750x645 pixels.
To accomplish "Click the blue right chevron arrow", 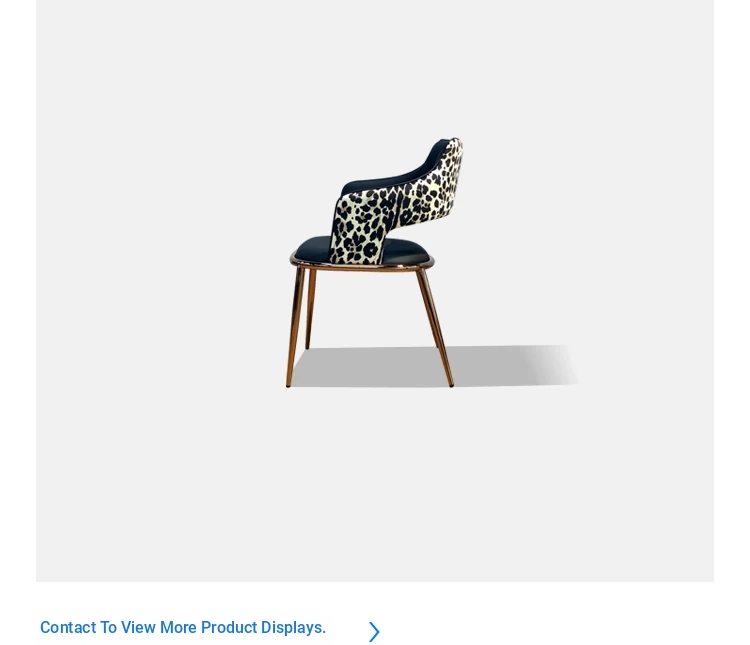I will pos(374,632).
